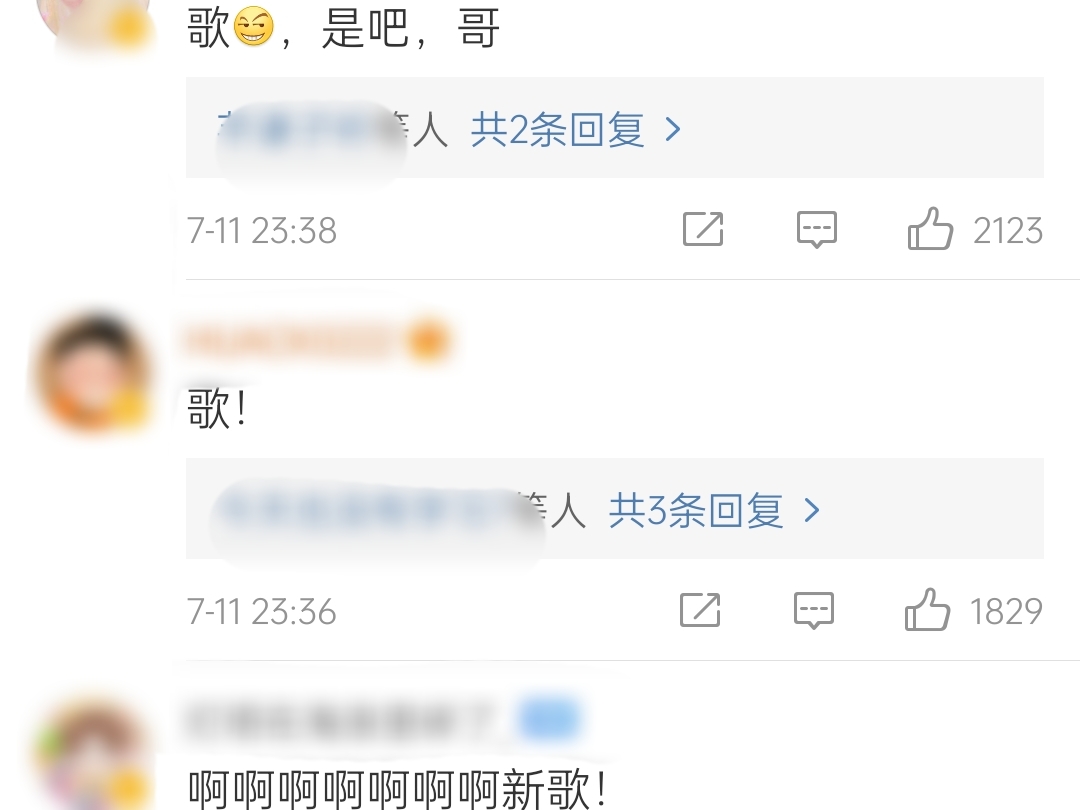Like the comment with 1829 likes
The height and width of the screenshot is (810, 1080).
point(928,610)
